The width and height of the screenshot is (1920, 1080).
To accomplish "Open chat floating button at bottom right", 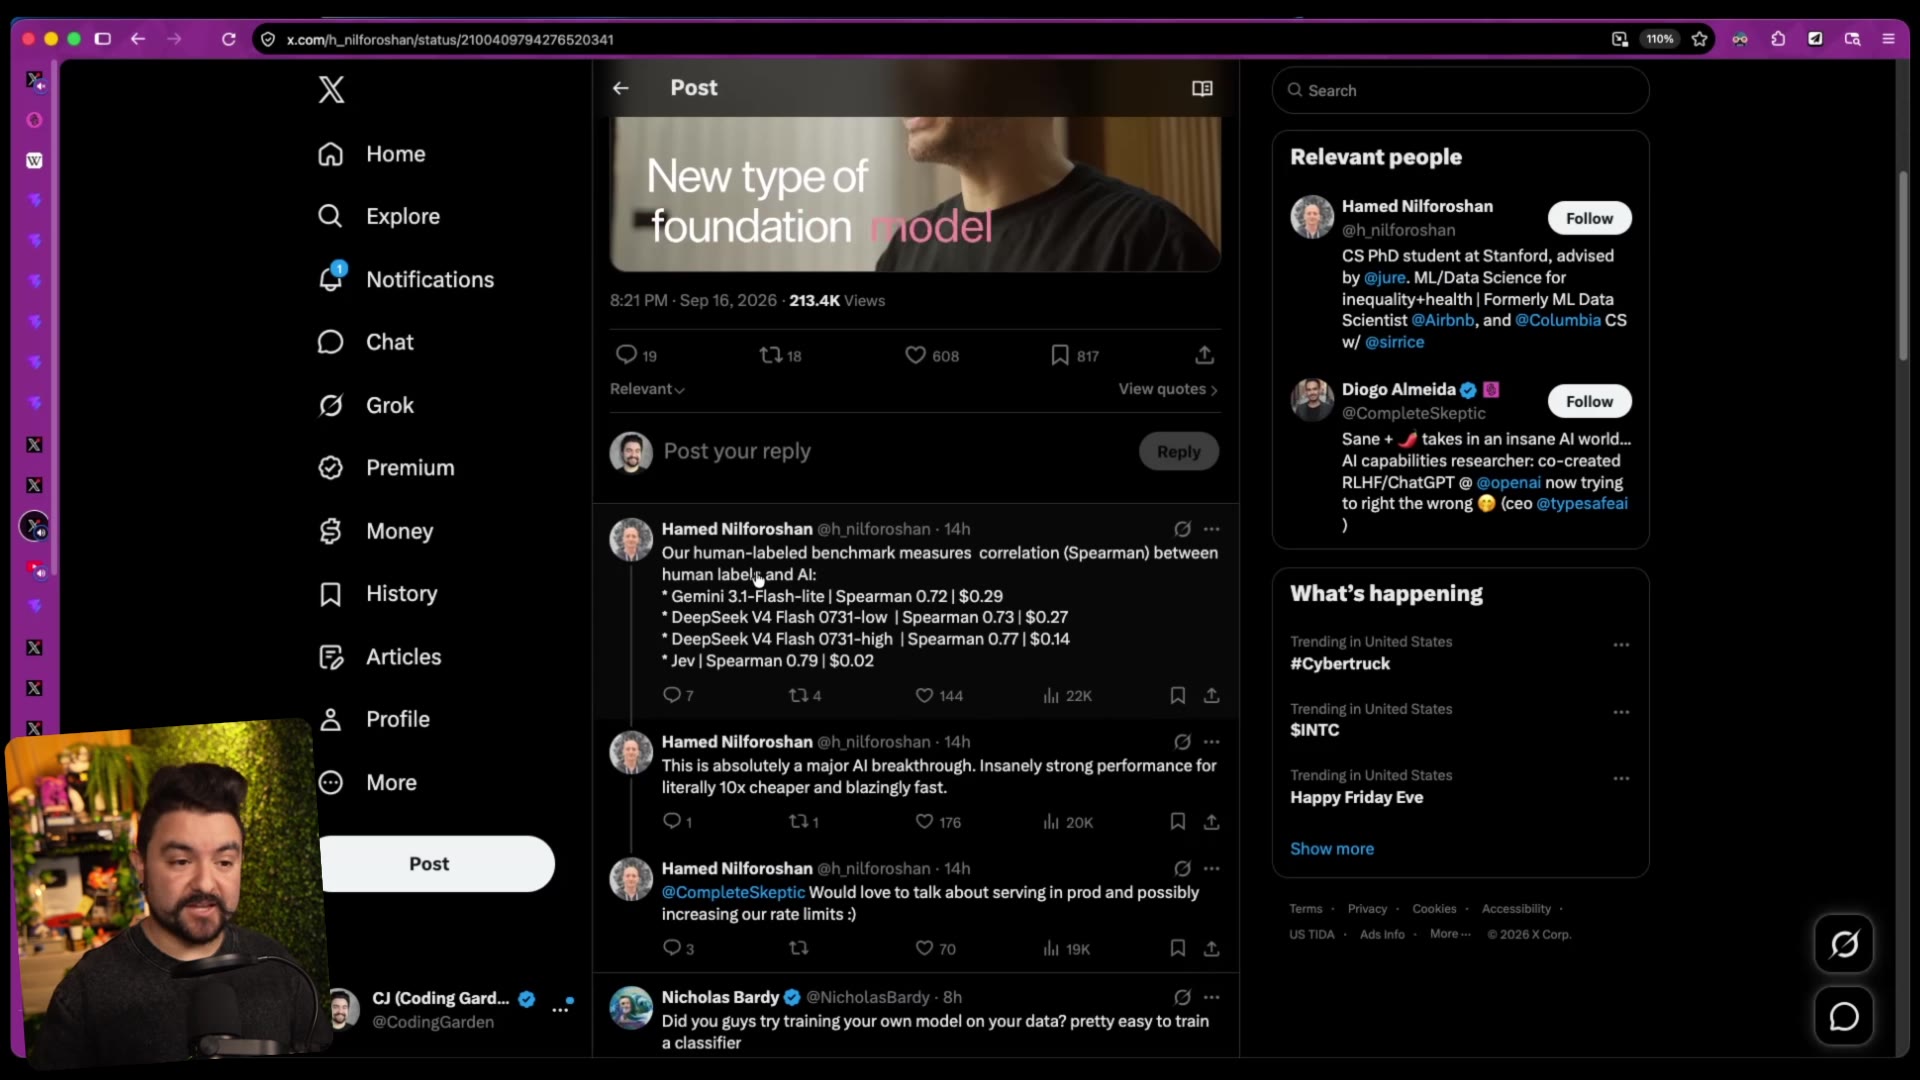I will click(1844, 1016).
